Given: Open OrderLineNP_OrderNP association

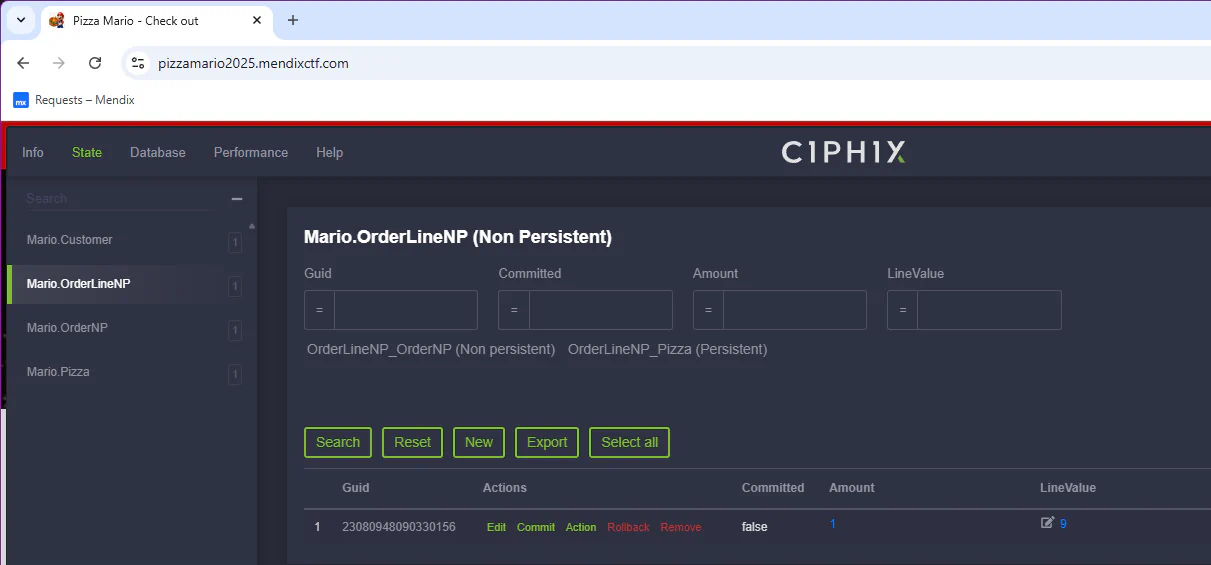Looking at the screenshot, I should point(431,349).
